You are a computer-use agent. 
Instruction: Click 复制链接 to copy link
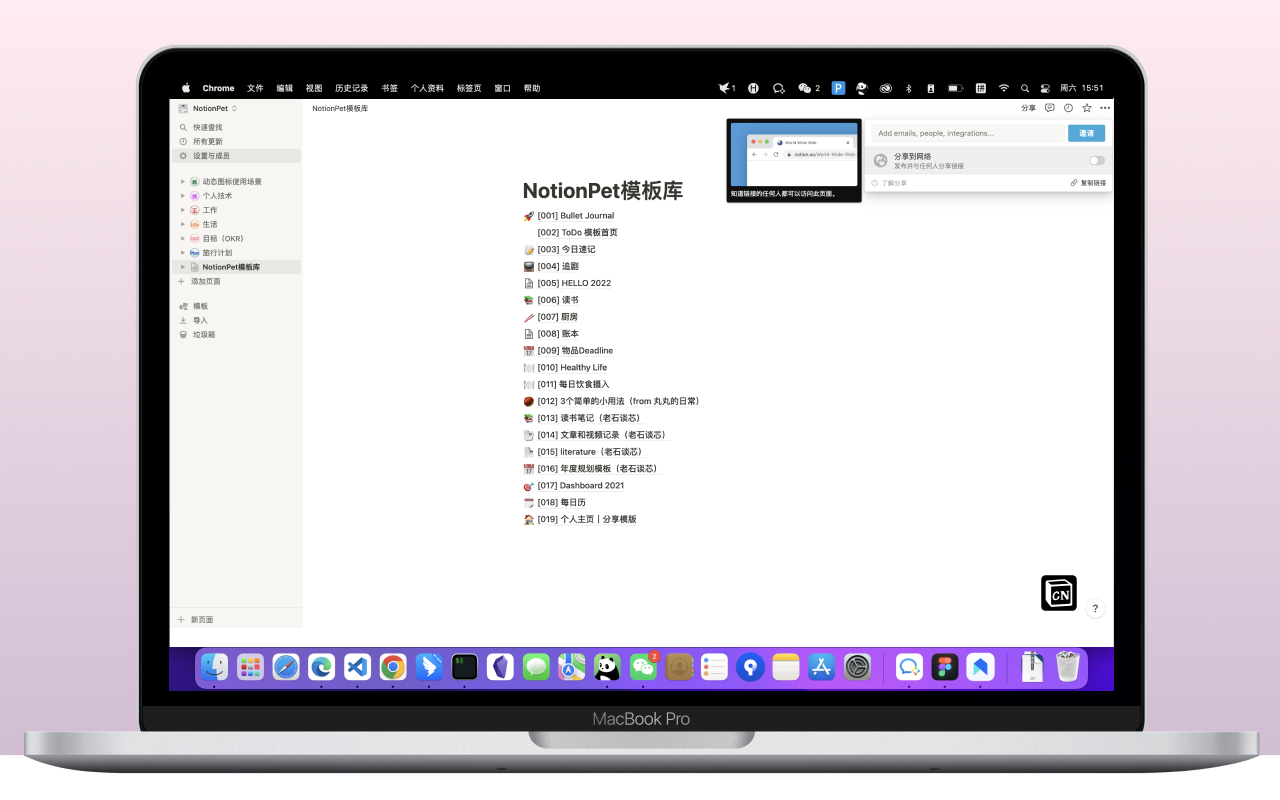[1088, 183]
